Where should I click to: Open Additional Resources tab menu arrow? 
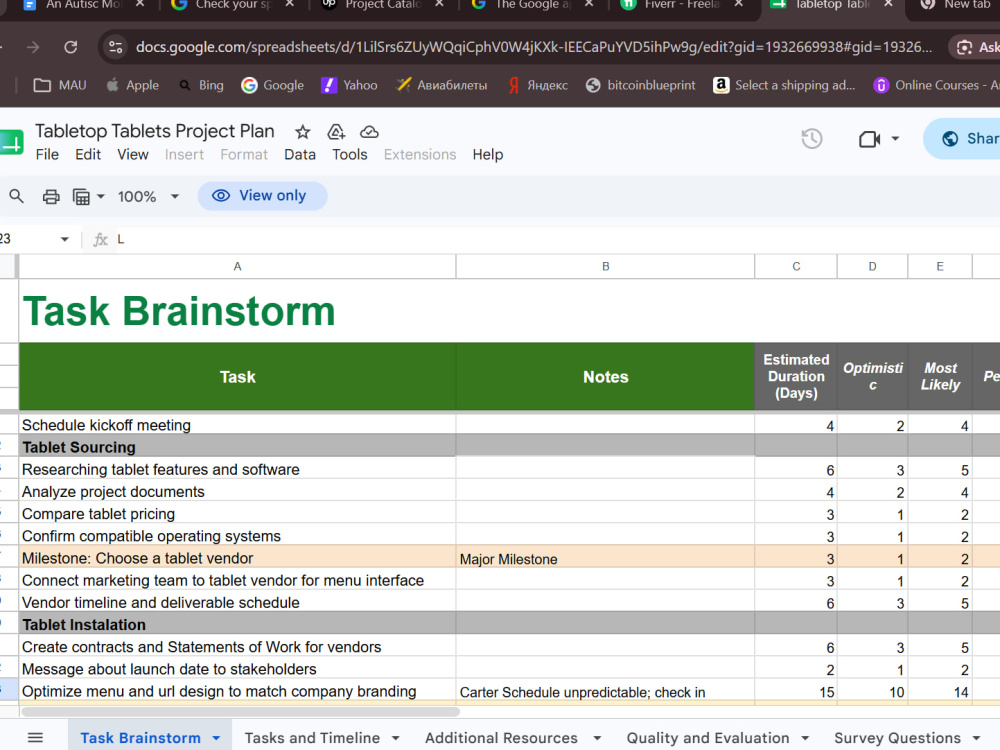(x=597, y=738)
